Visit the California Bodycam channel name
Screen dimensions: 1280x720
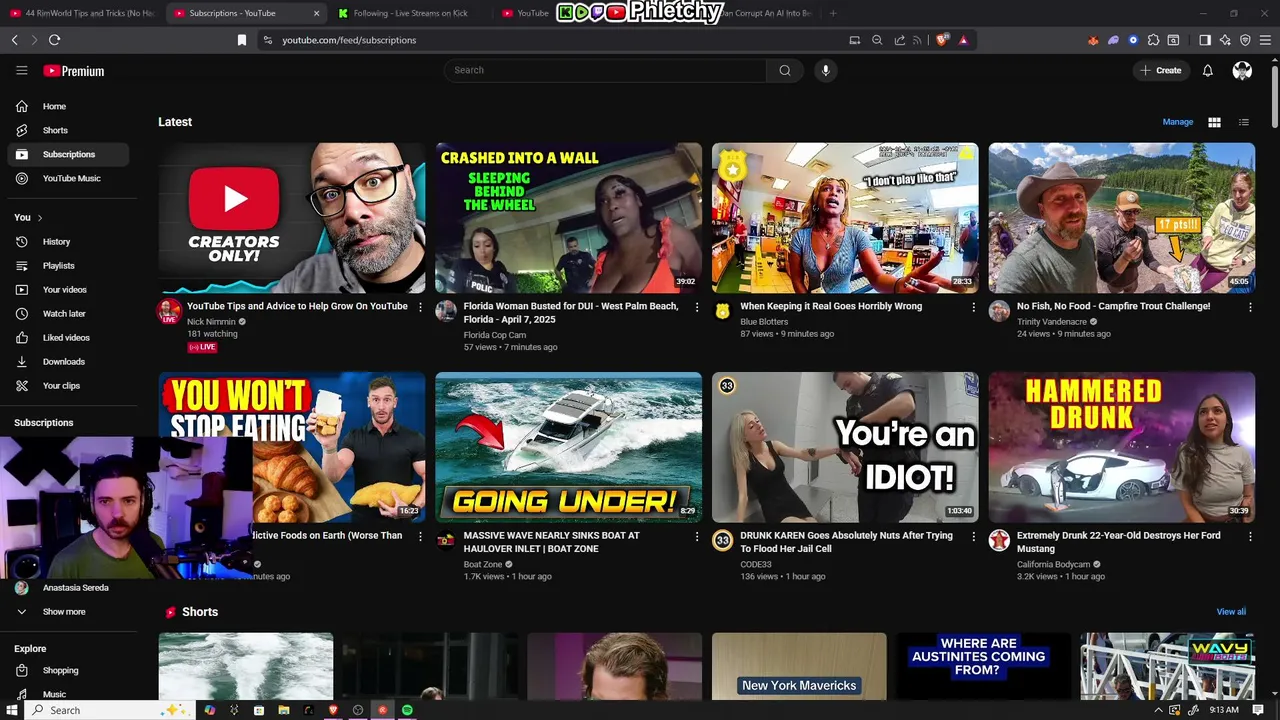tap(1053, 564)
